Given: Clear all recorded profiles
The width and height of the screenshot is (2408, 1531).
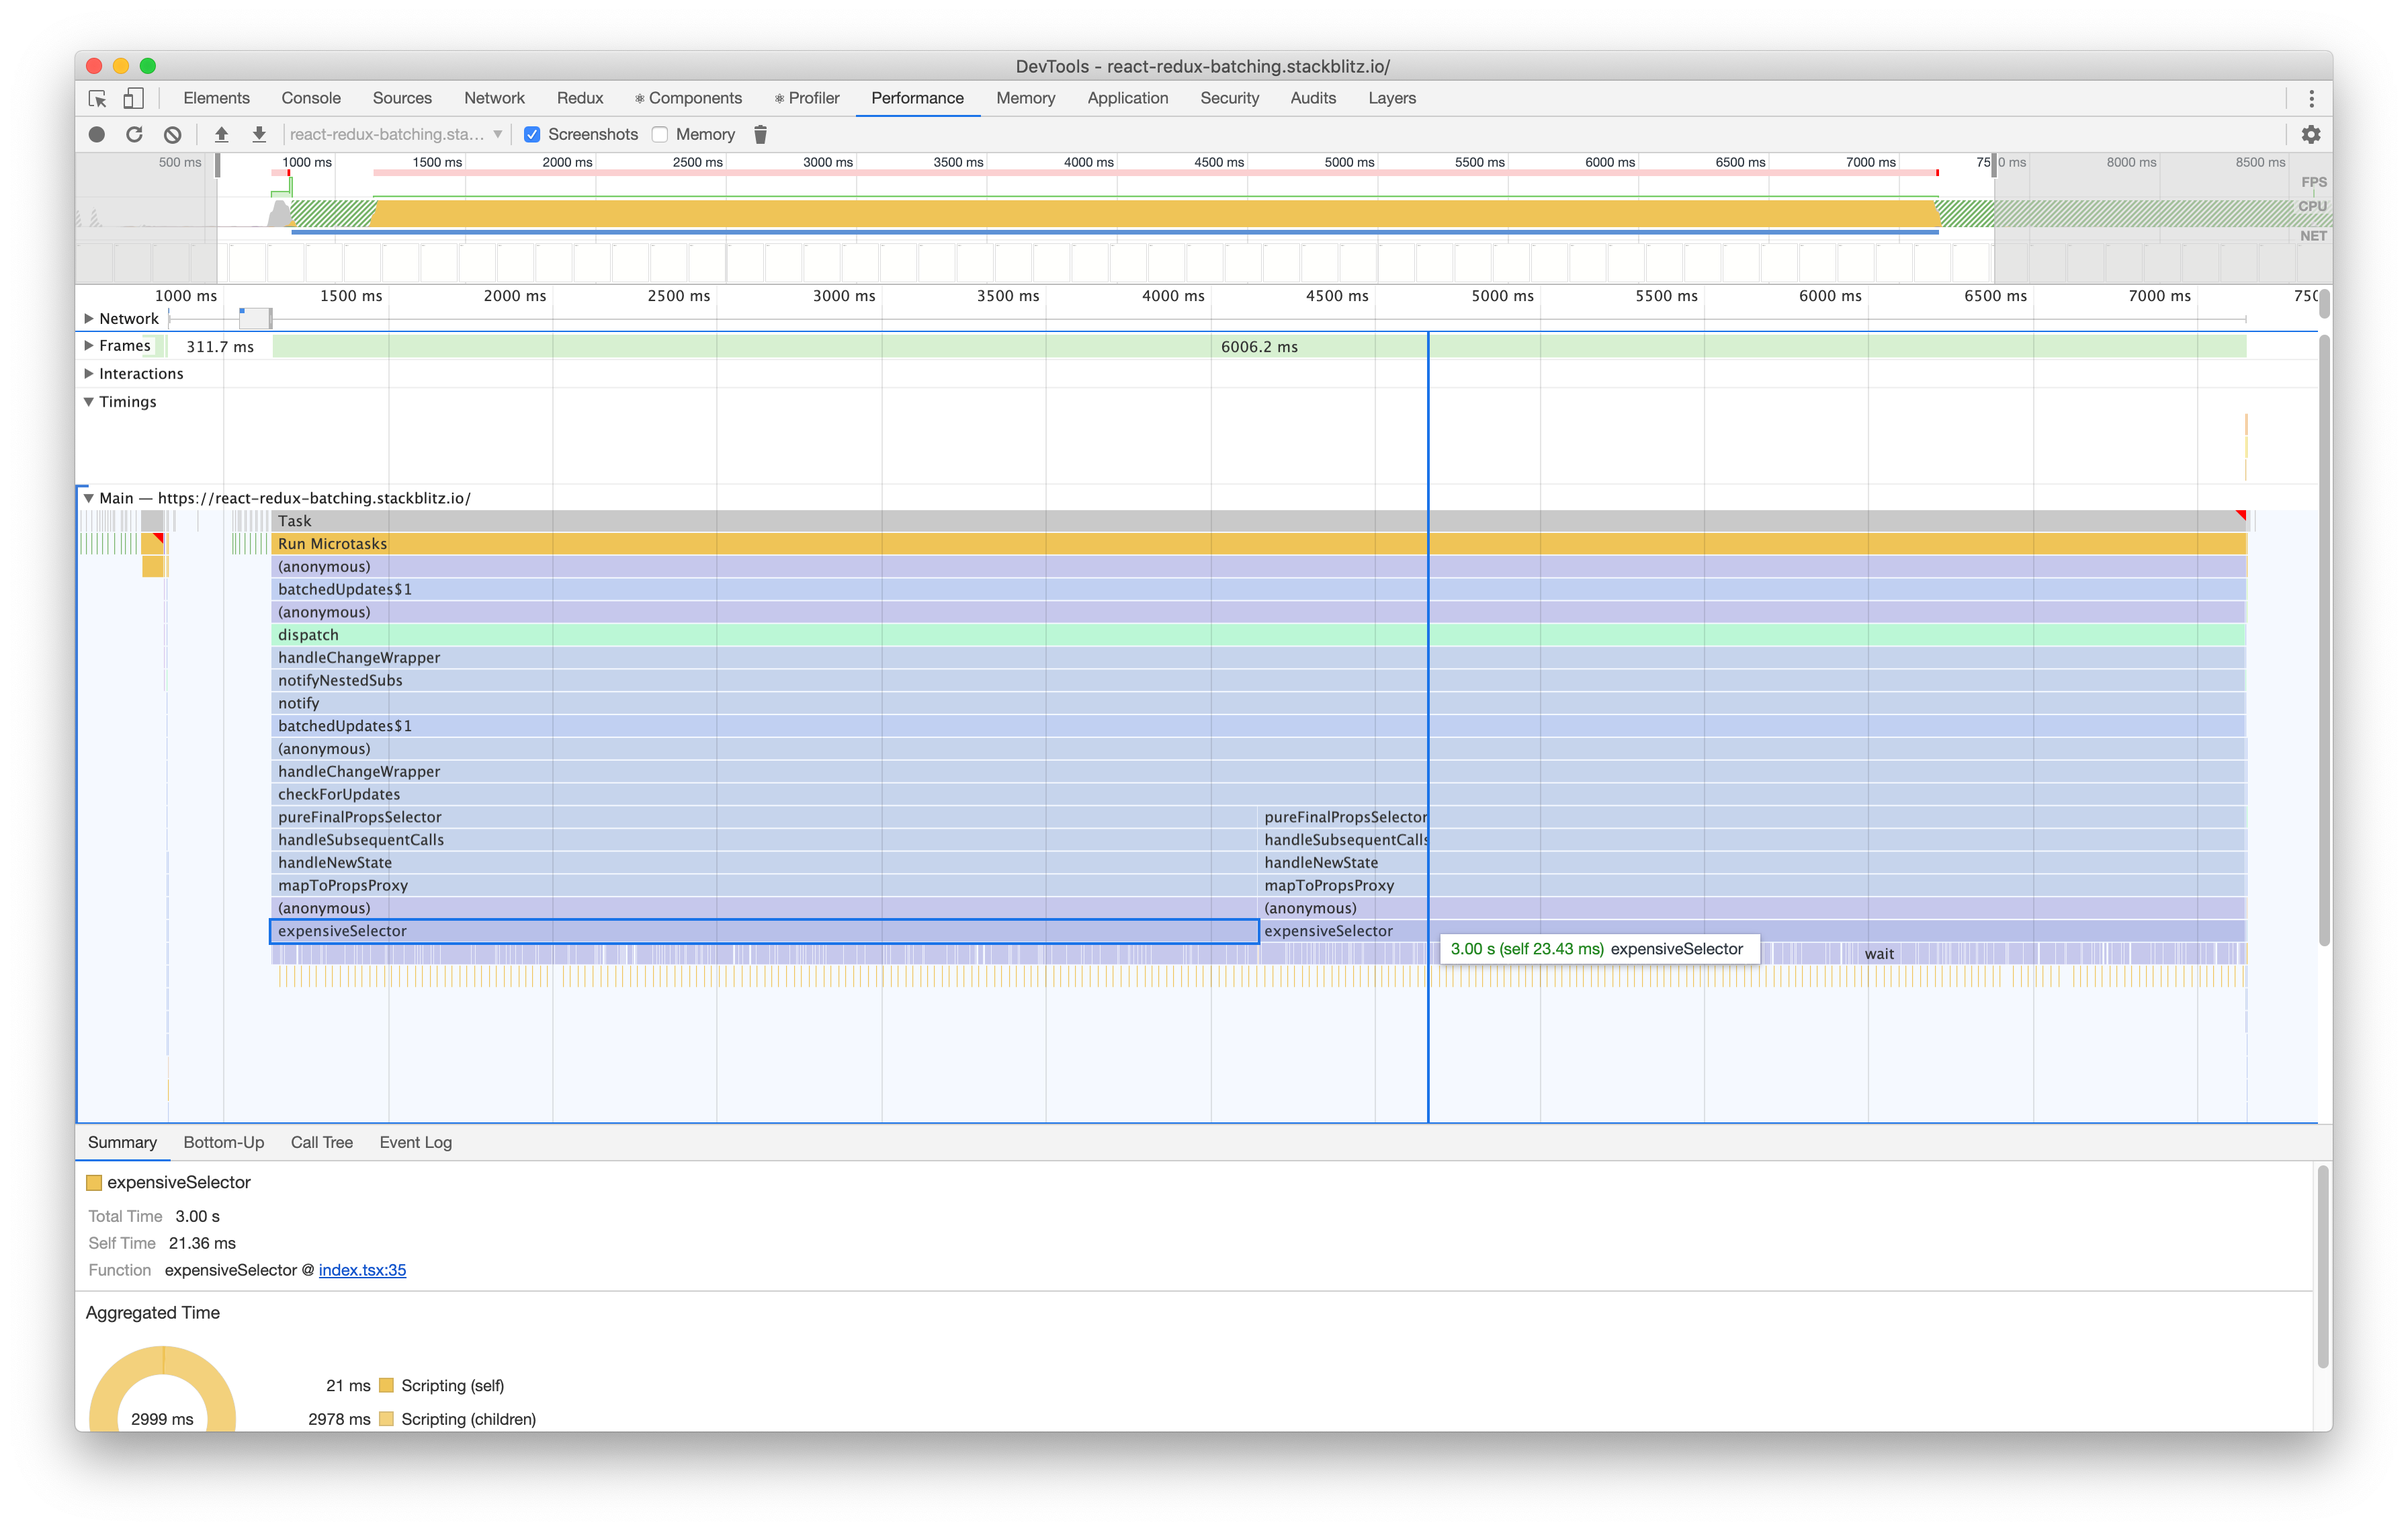Looking at the screenshot, I should 173,134.
